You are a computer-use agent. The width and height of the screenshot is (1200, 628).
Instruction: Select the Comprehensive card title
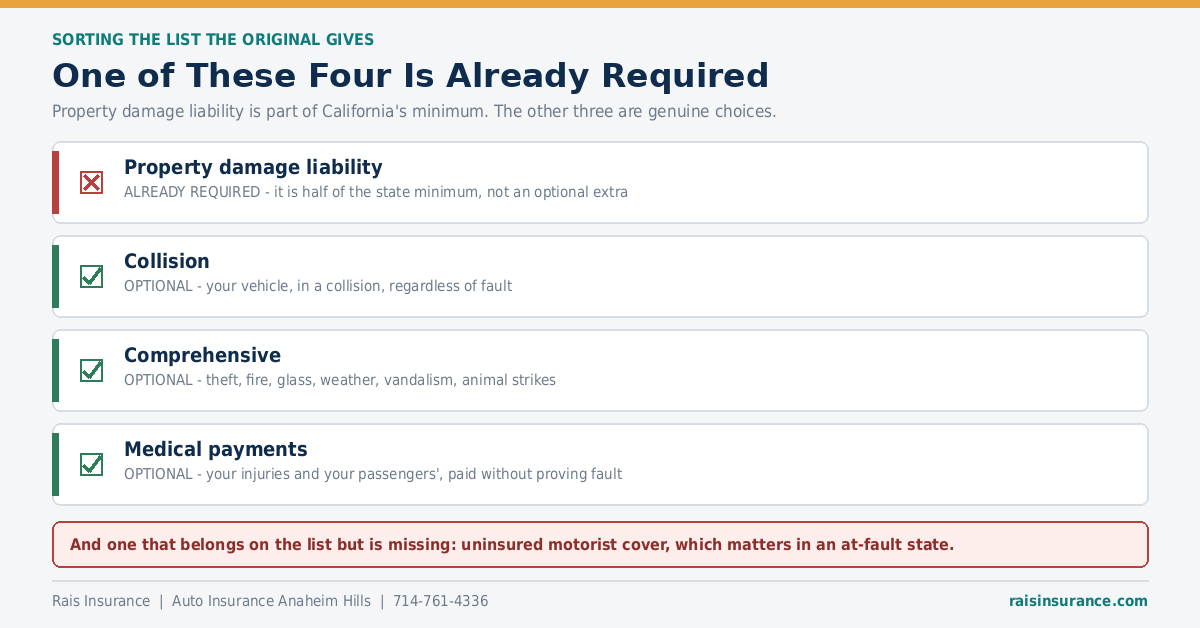click(202, 355)
